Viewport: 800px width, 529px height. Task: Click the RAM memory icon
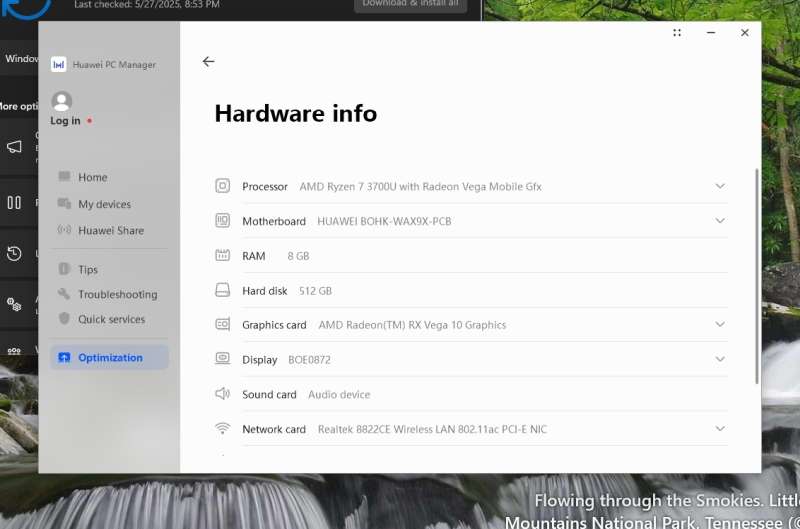tap(222, 255)
